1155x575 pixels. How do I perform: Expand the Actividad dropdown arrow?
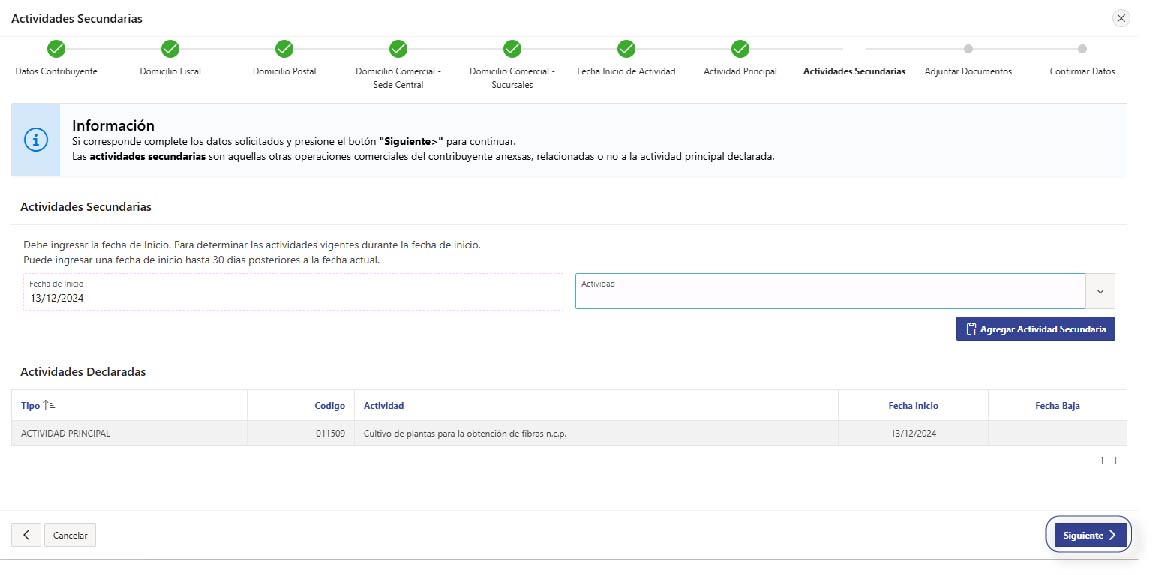(1100, 291)
